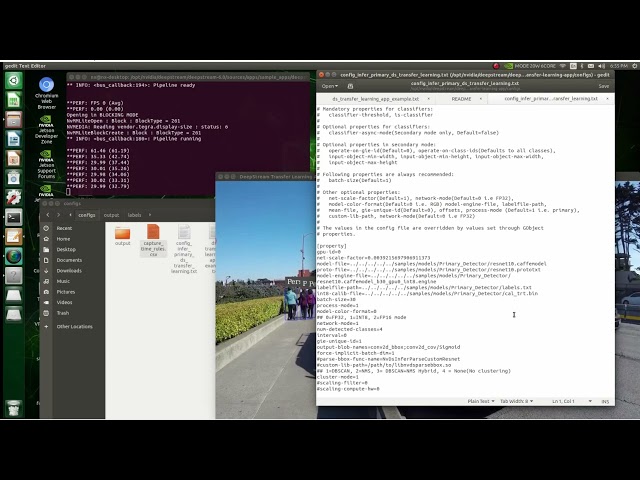Open the Ln 1, Col 1 position dropdown
The width and height of the screenshot is (640, 480).
tap(571, 401)
